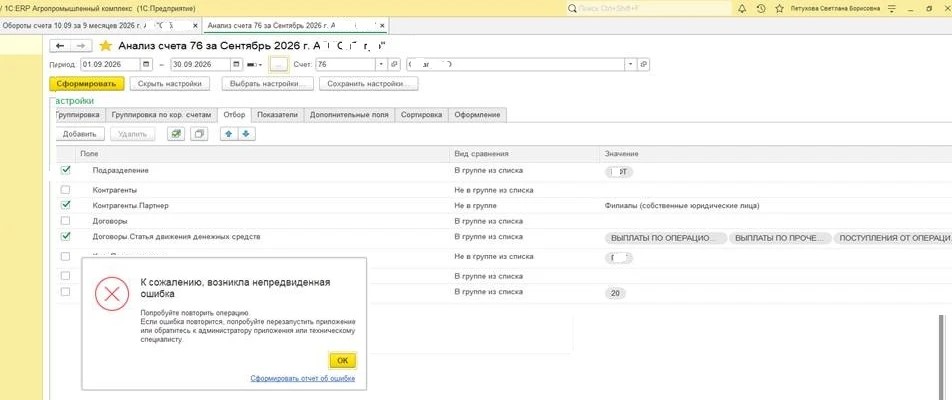The image size is (952, 400).
Task: Click Сохранить настройки button
Action: 369,84
